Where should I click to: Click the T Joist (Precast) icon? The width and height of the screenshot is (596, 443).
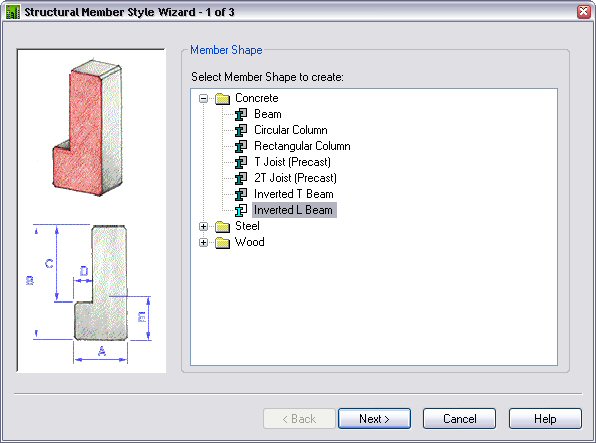coord(241,162)
